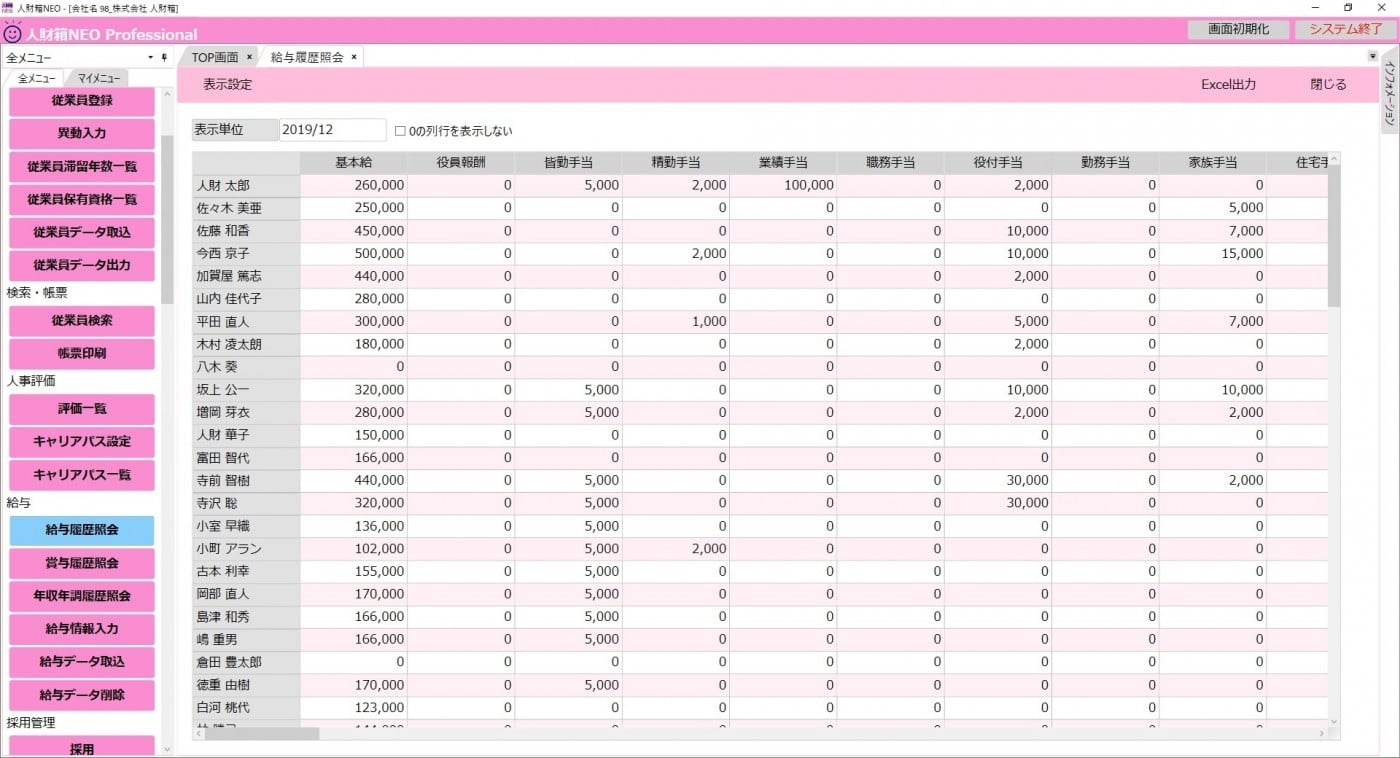Image resolution: width=1400 pixels, height=758 pixels.
Task: Click the smiley app logo icon
Action: pos(13,32)
